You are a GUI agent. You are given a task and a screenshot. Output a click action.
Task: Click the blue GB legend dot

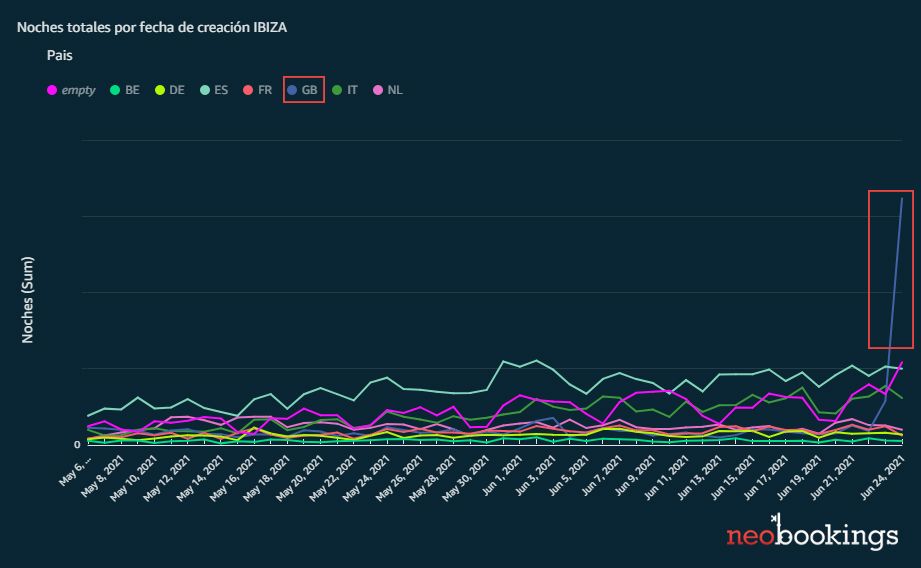(291, 90)
